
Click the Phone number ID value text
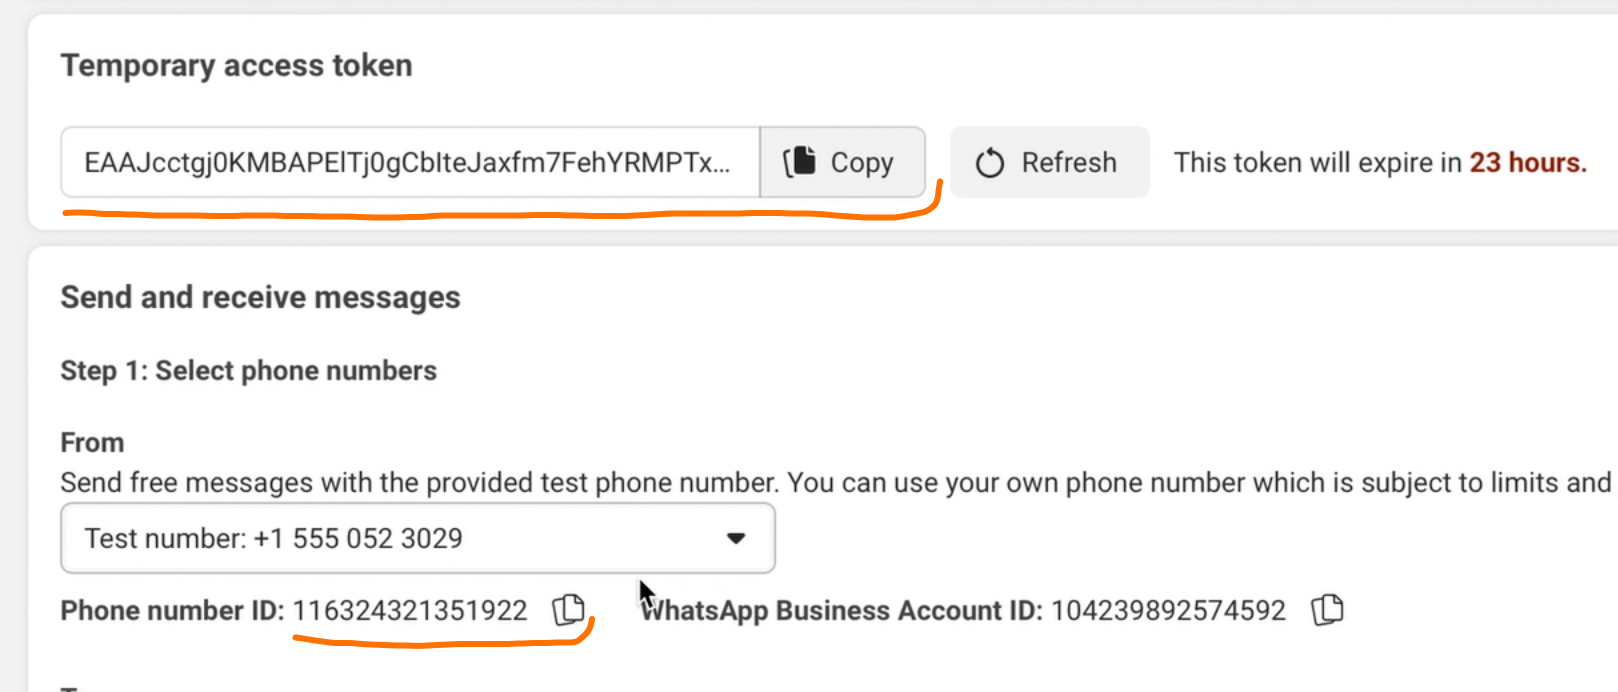(x=412, y=610)
